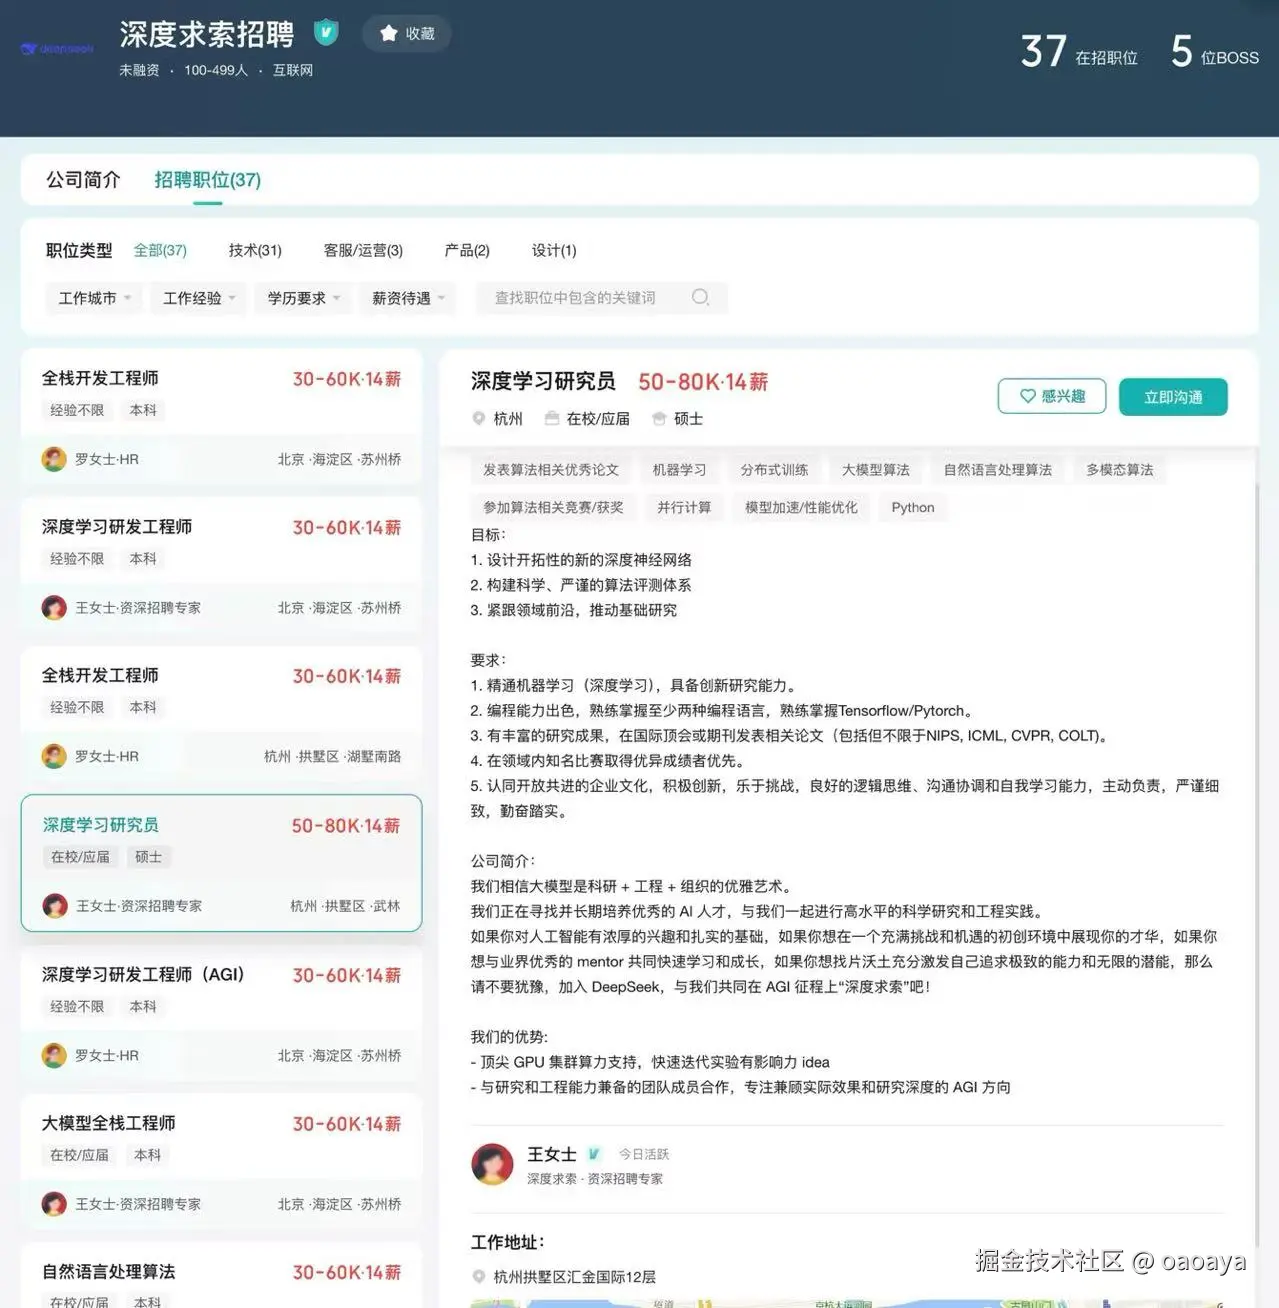The height and width of the screenshot is (1308, 1279).
Task: Click address pin icon beside 杭州拱墅区汇金国际12层
Action: click(479, 1277)
